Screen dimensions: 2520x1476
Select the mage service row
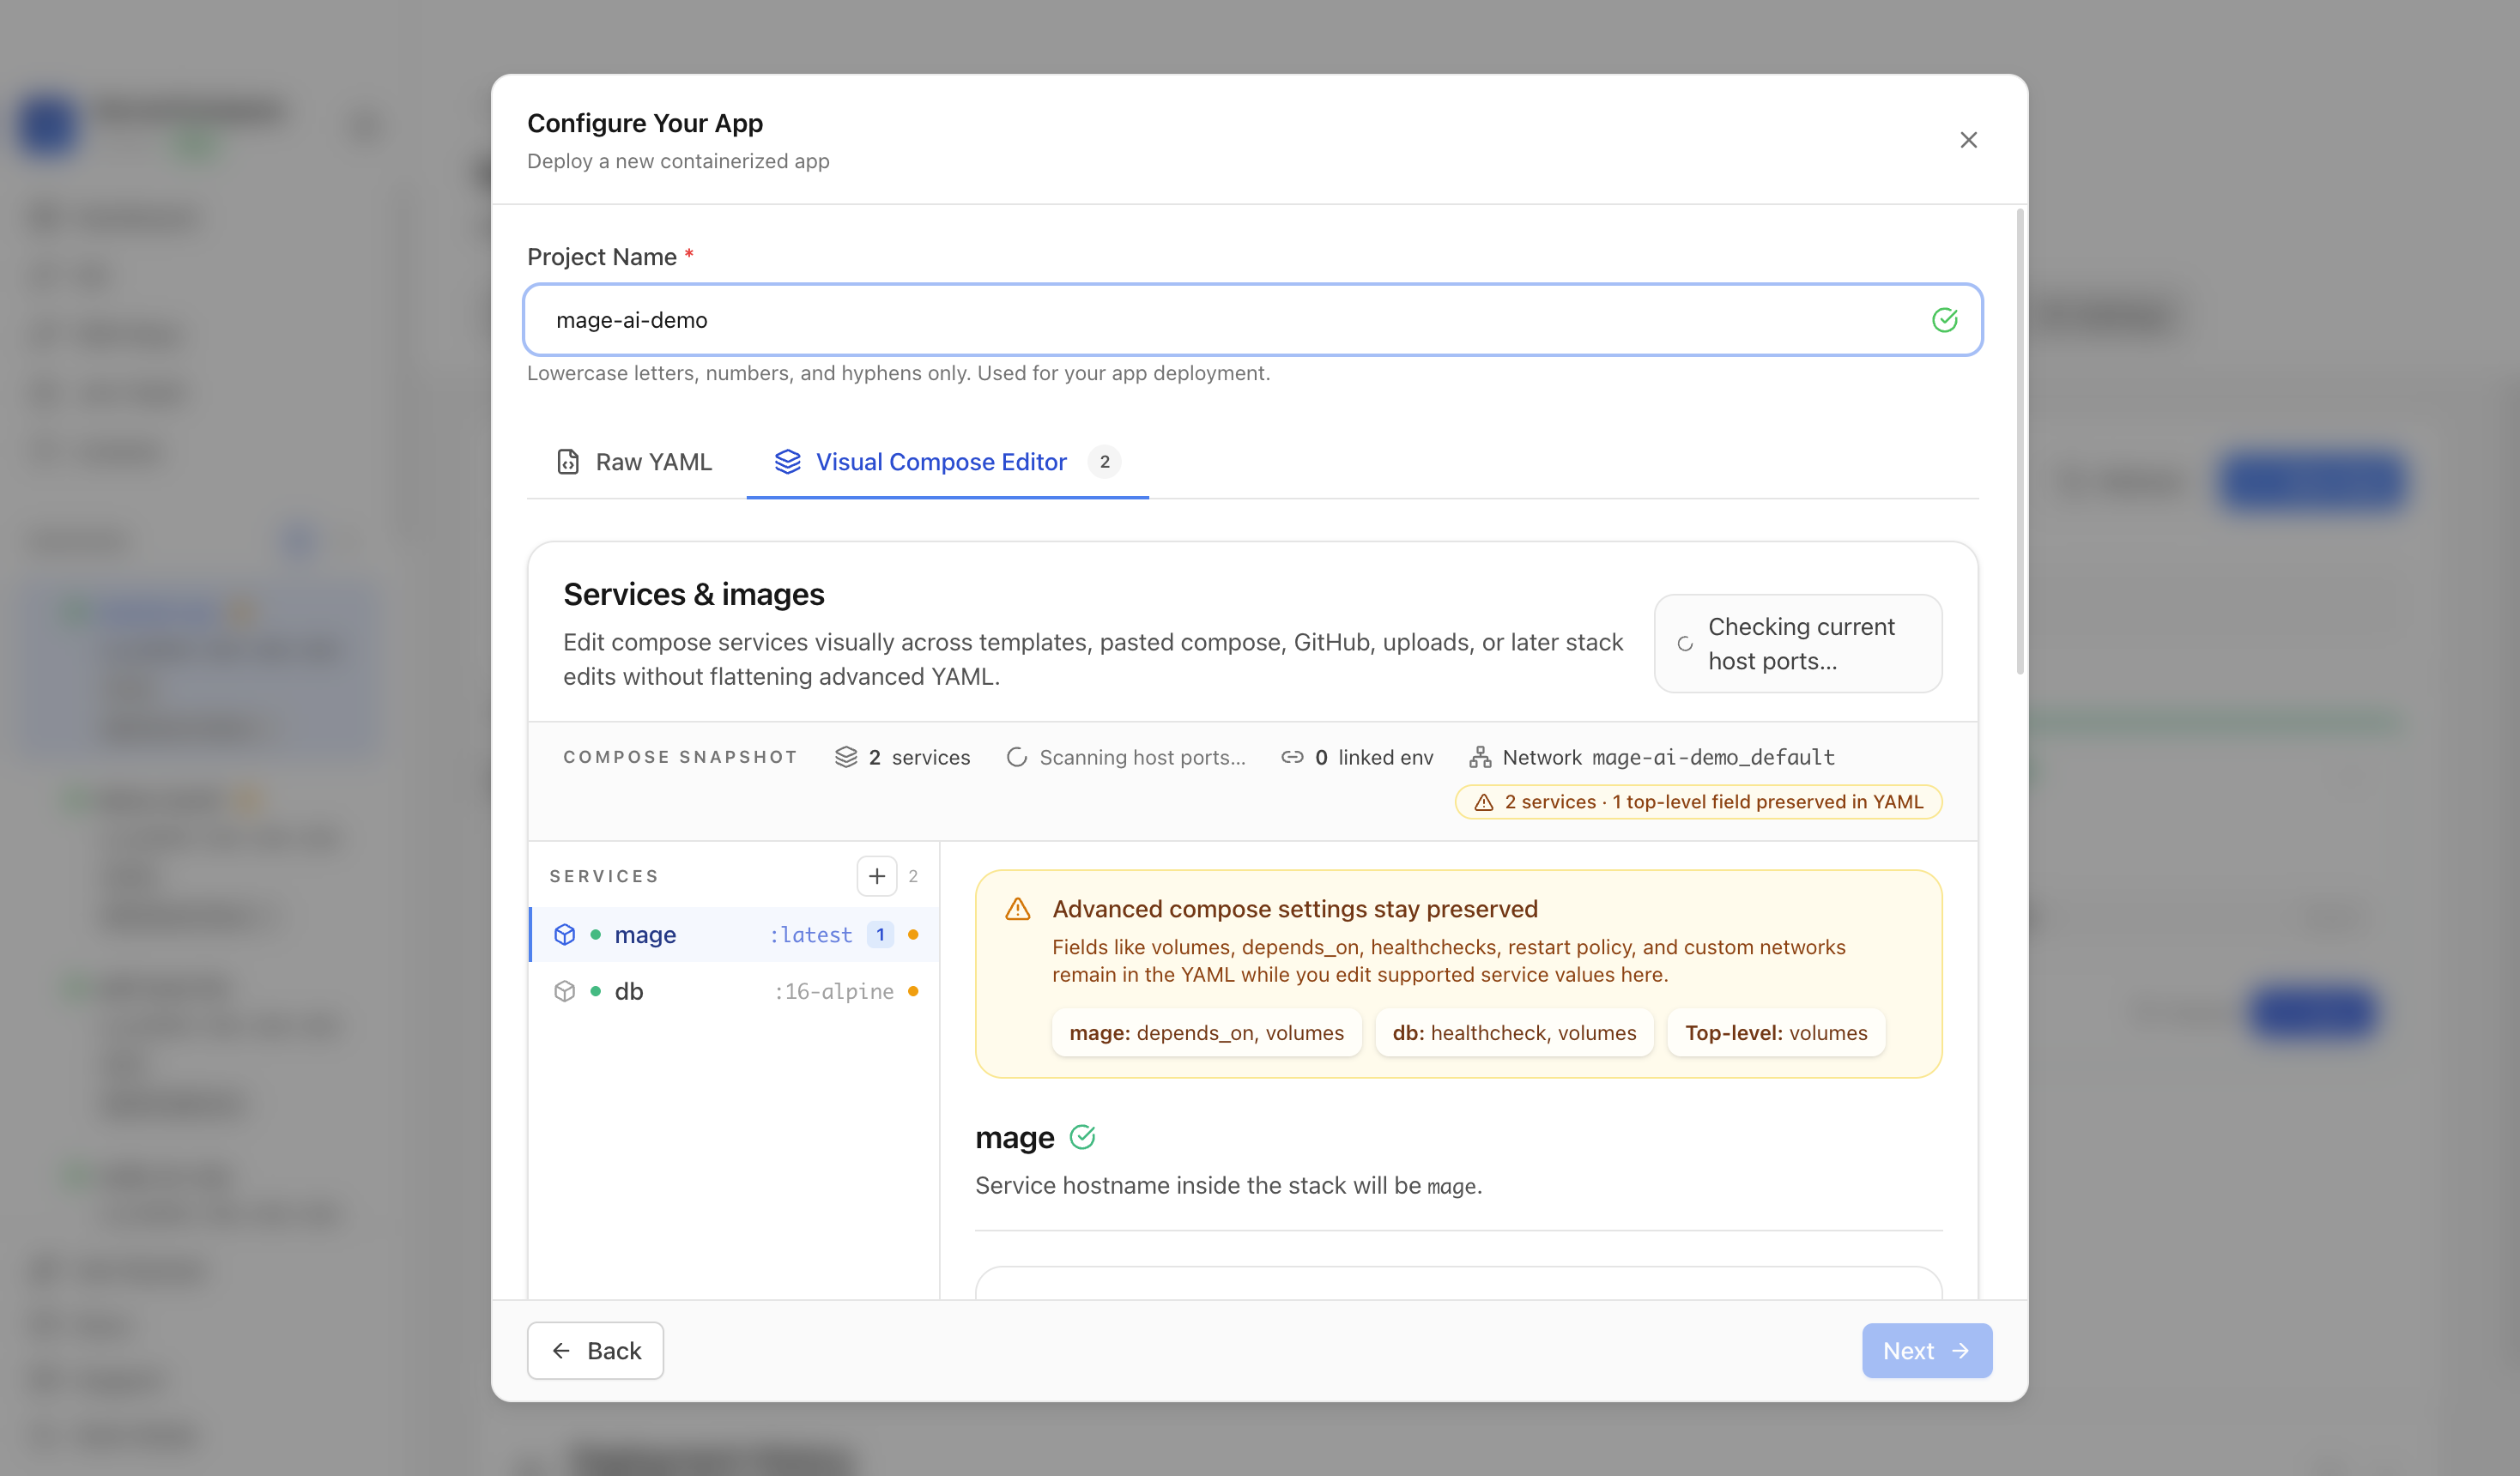coord(734,935)
